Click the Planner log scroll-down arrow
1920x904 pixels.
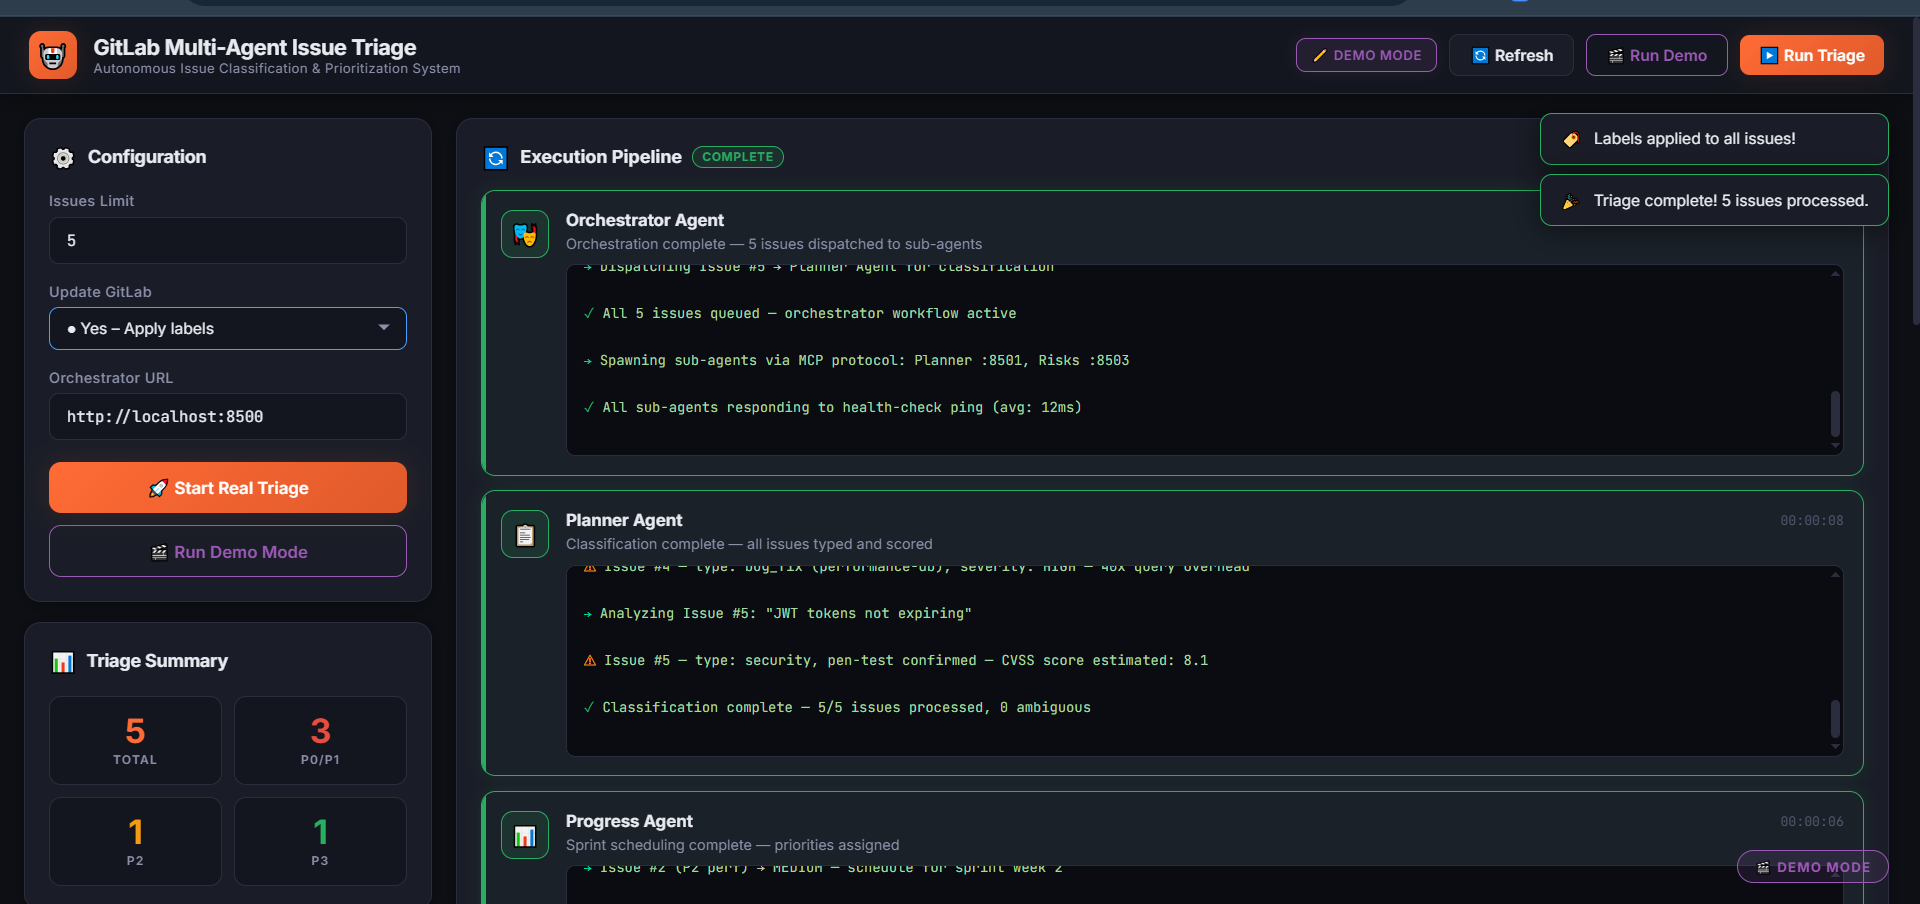(x=1835, y=747)
